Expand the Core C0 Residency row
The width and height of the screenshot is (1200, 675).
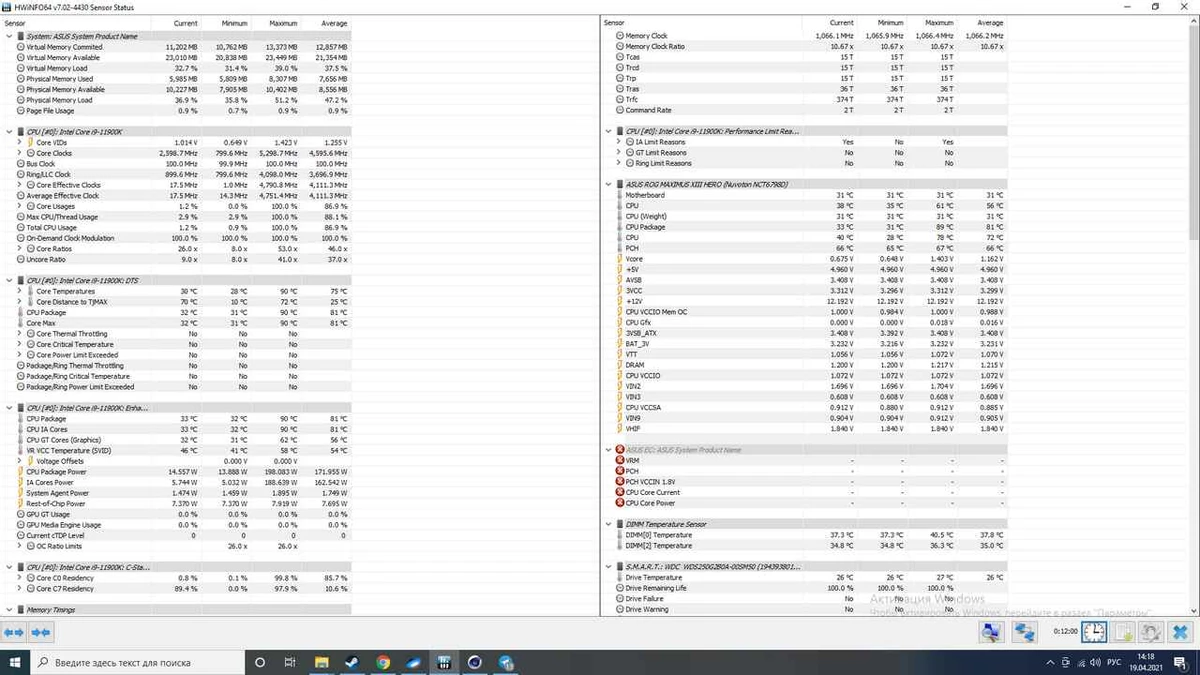20,578
